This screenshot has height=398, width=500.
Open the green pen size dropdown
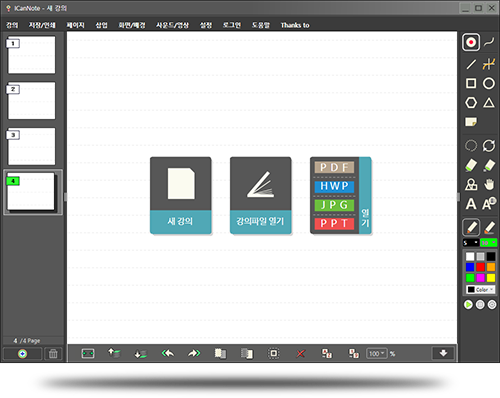(x=489, y=243)
